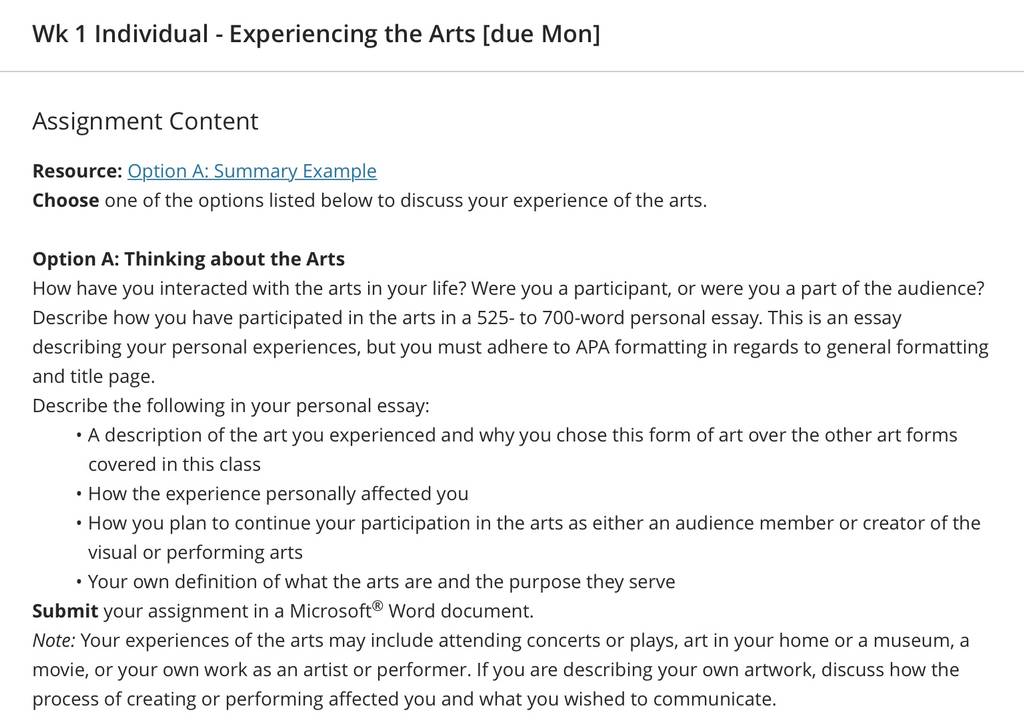Image resolution: width=1024 pixels, height=720 pixels.
Task: Click the 'Option A: Thinking about the Arts' heading
Action: [188, 259]
